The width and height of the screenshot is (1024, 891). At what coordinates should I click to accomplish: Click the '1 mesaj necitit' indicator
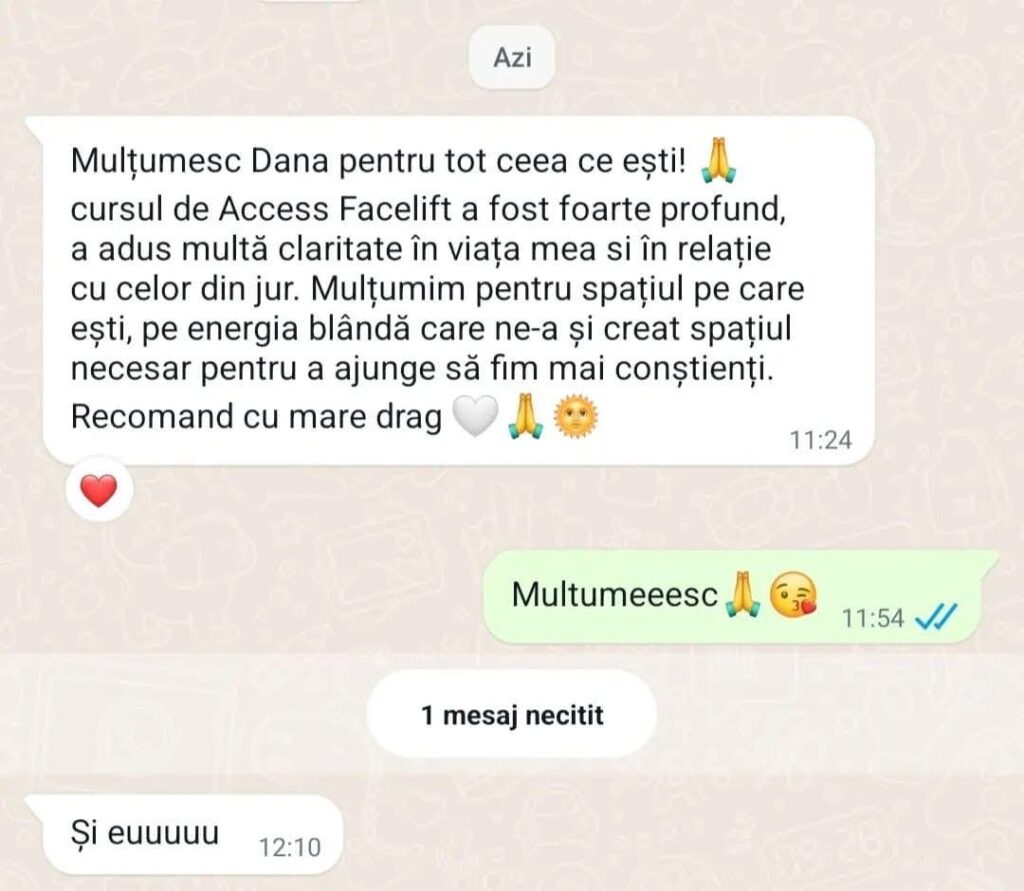(512, 715)
